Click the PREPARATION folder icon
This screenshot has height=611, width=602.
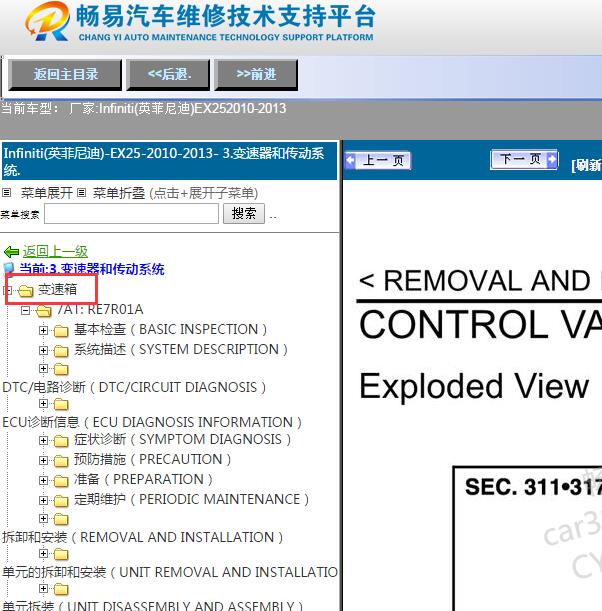(61, 481)
